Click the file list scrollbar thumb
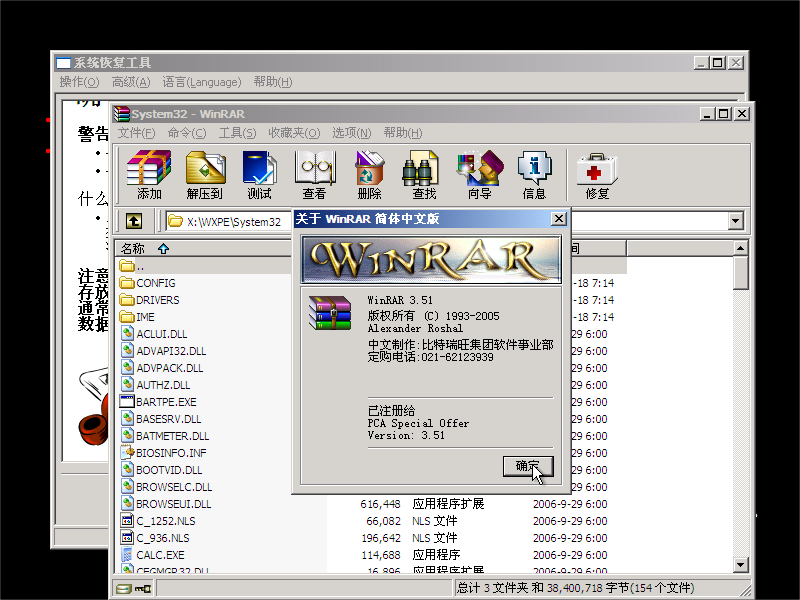The height and width of the screenshot is (600, 800). [740, 273]
